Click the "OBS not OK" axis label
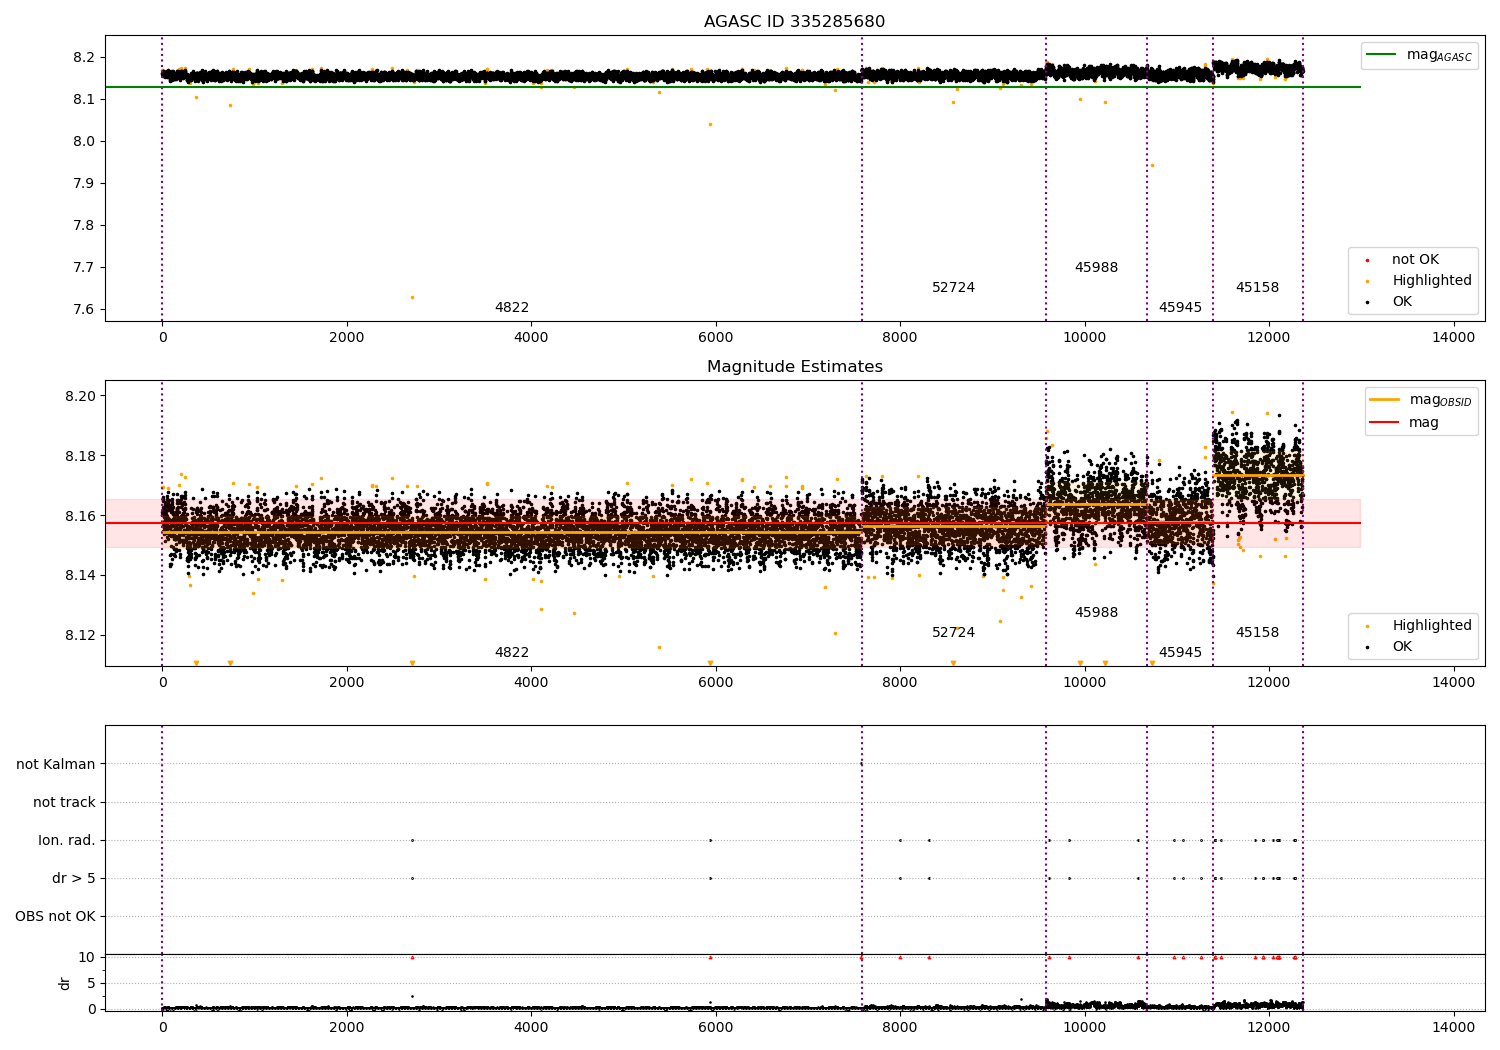This screenshot has width=1500, height=1050. tap(55, 917)
